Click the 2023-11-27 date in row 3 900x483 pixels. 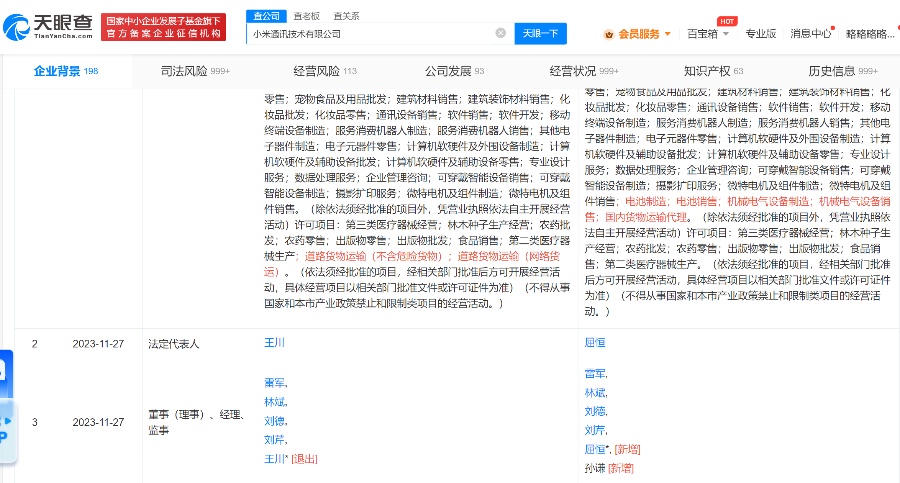coord(98,422)
